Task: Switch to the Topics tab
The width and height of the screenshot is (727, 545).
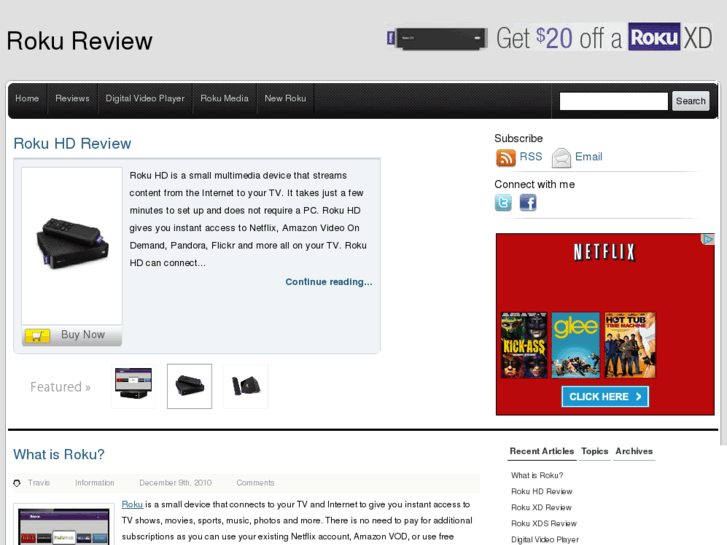Action: (594, 451)
